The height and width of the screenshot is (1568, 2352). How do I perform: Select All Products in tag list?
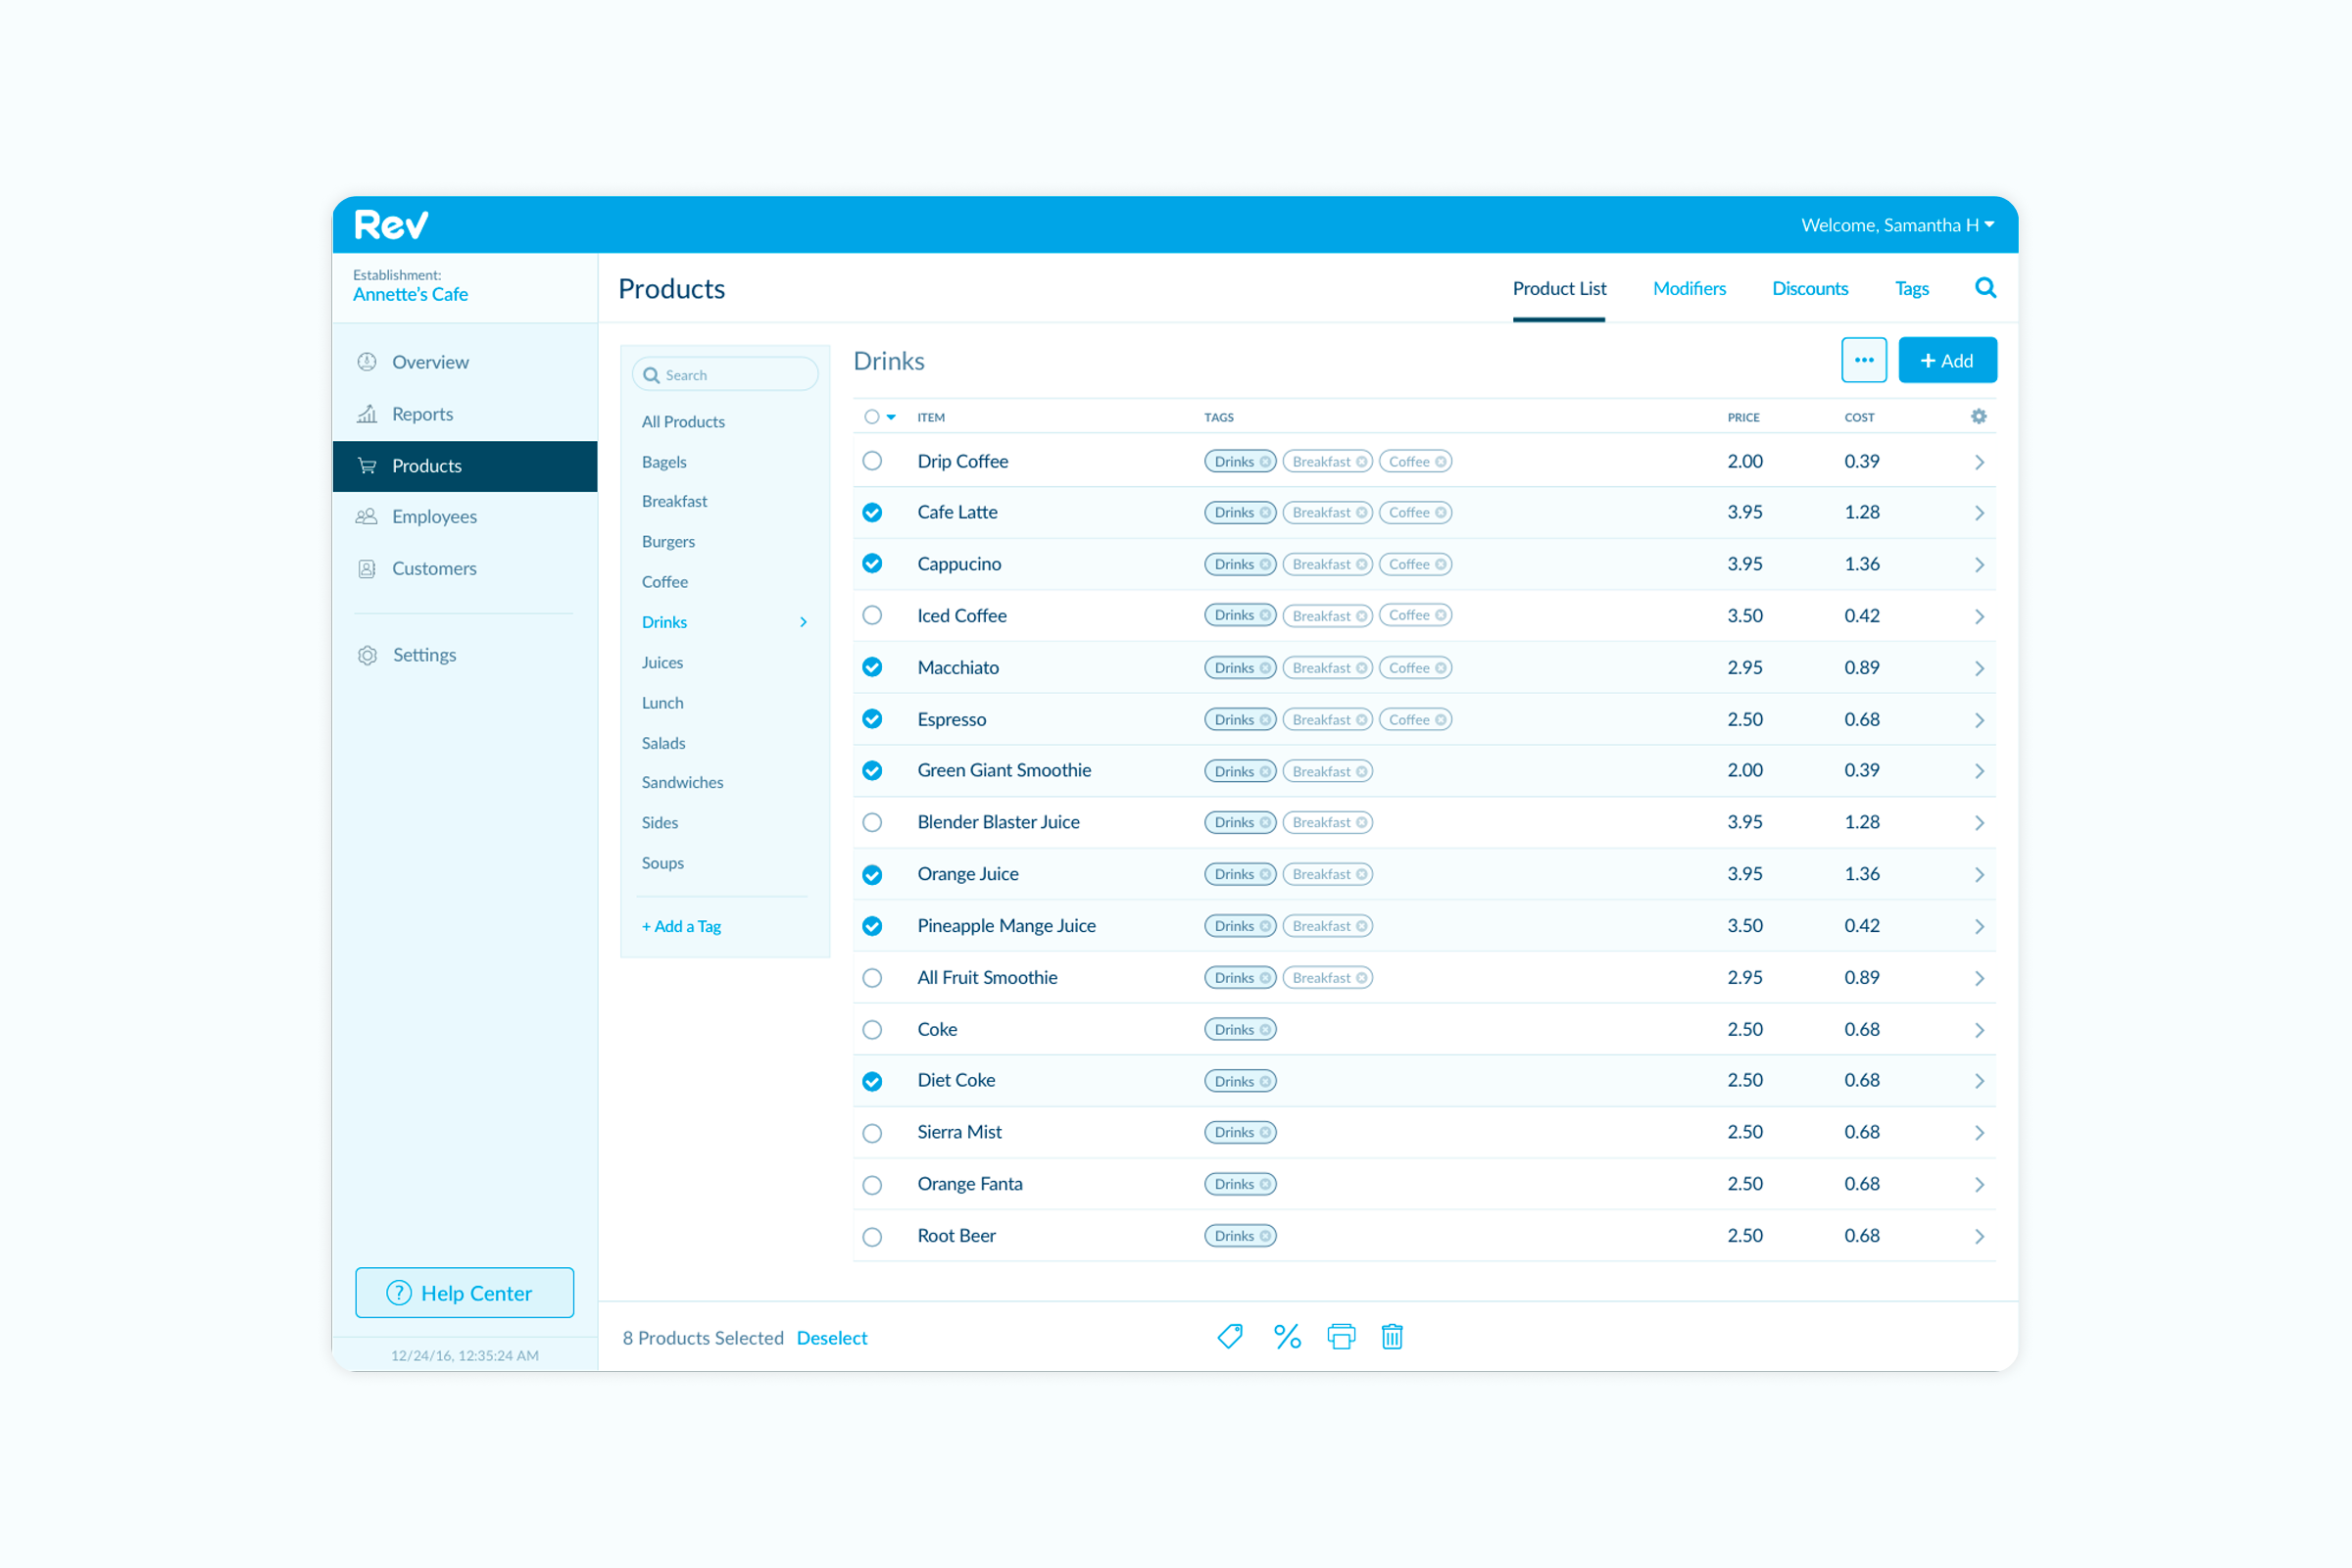tap(683, 421)
